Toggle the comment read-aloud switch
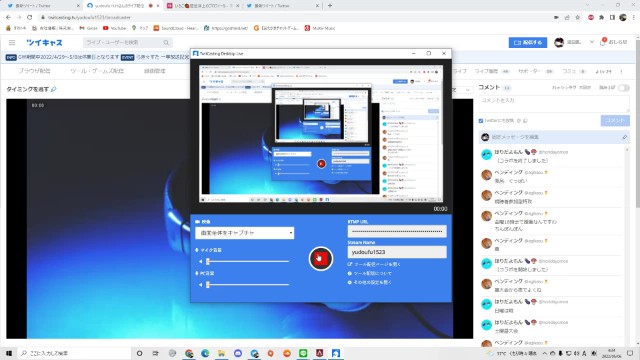Image resolution: width=640 pixels, height=360 pixels. (624, 88)
